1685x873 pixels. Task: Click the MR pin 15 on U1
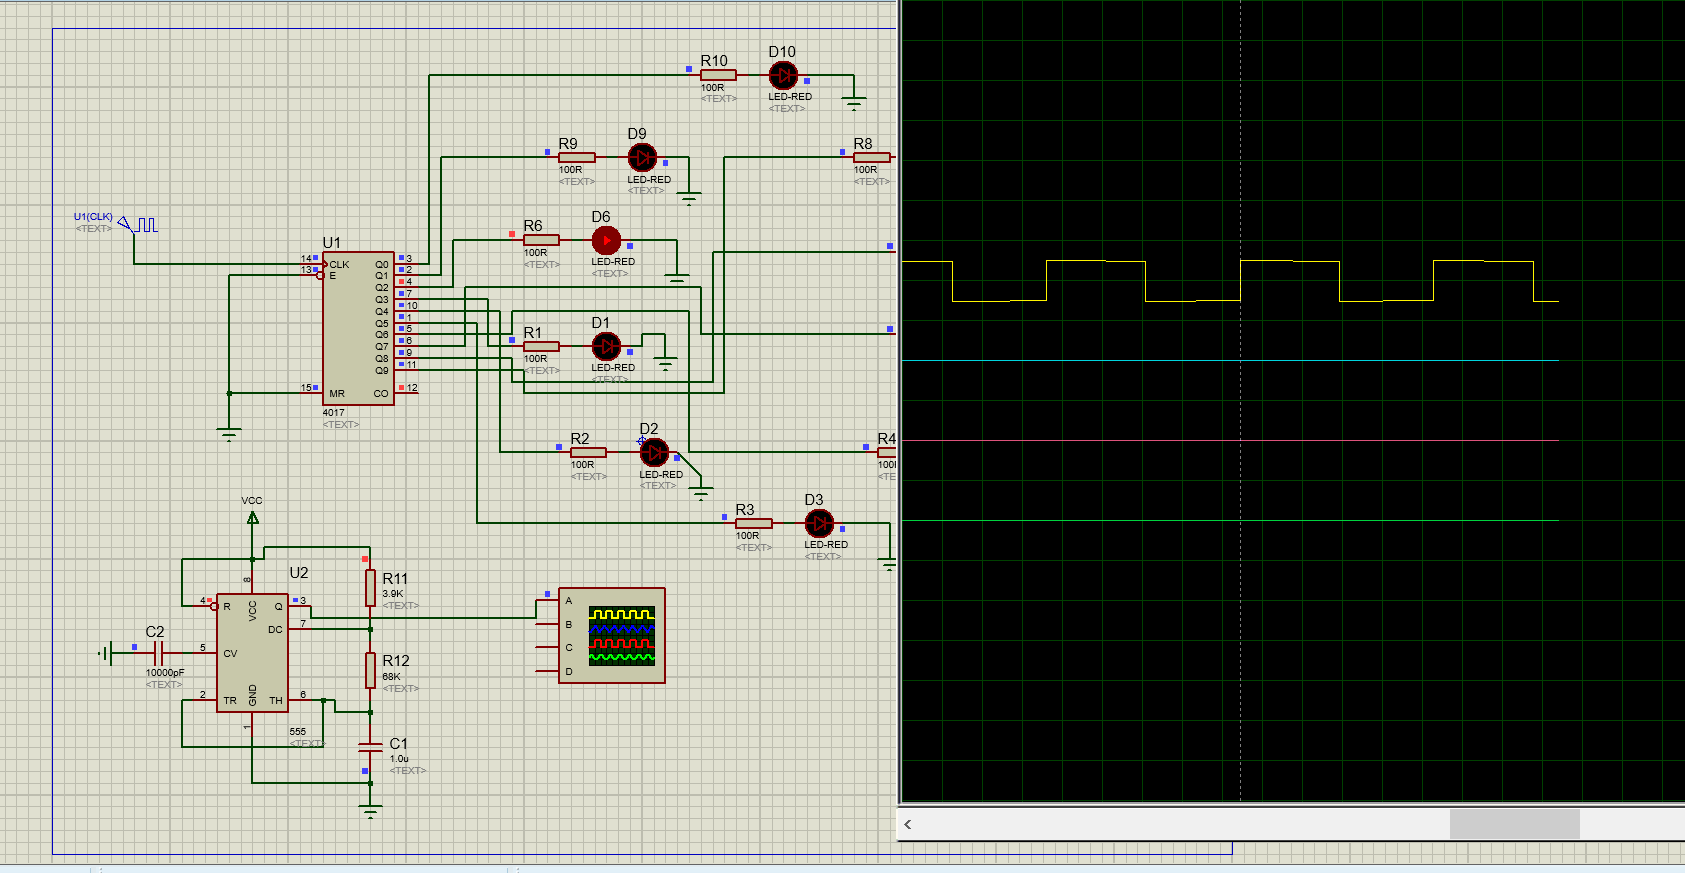coord(310,393)
